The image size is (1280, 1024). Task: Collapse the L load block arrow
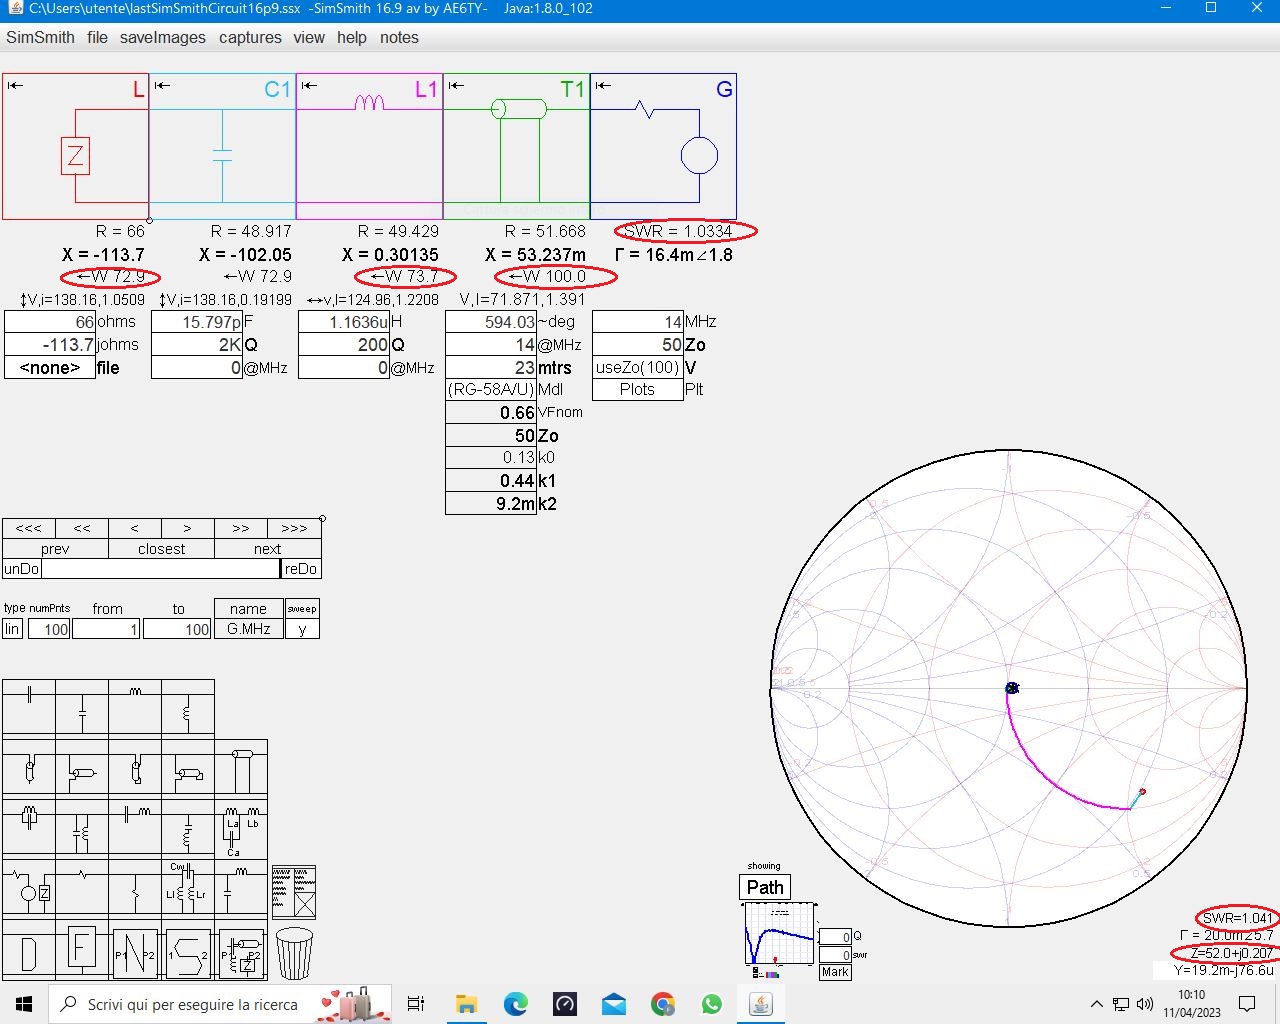tap(15, 85)
